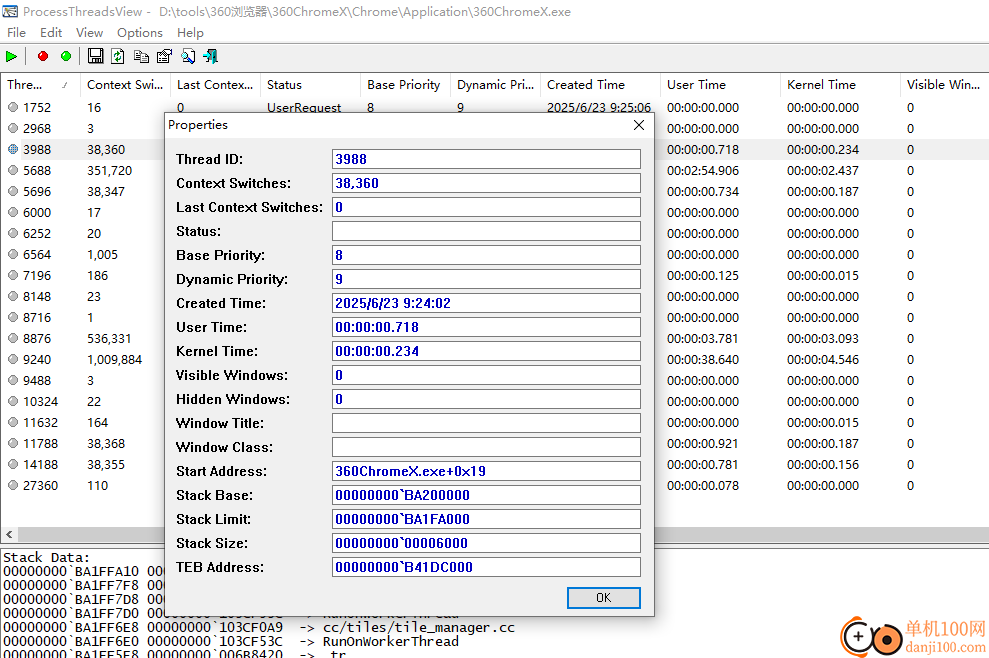Screen dimensions: 989x658
Task: Click the Visible Windows value field
Action: tap(486, 375)
